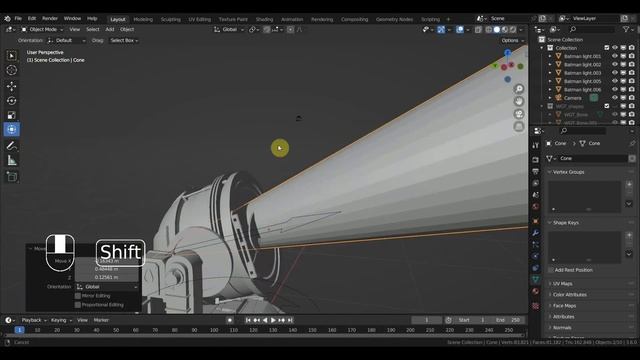
Task: Open the viewport Add menu
Action: pos(110,29)
